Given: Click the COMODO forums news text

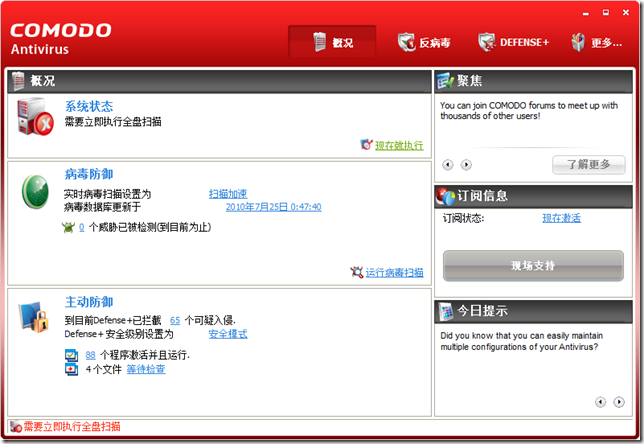Looking at the screenshot, I should 529,110.
